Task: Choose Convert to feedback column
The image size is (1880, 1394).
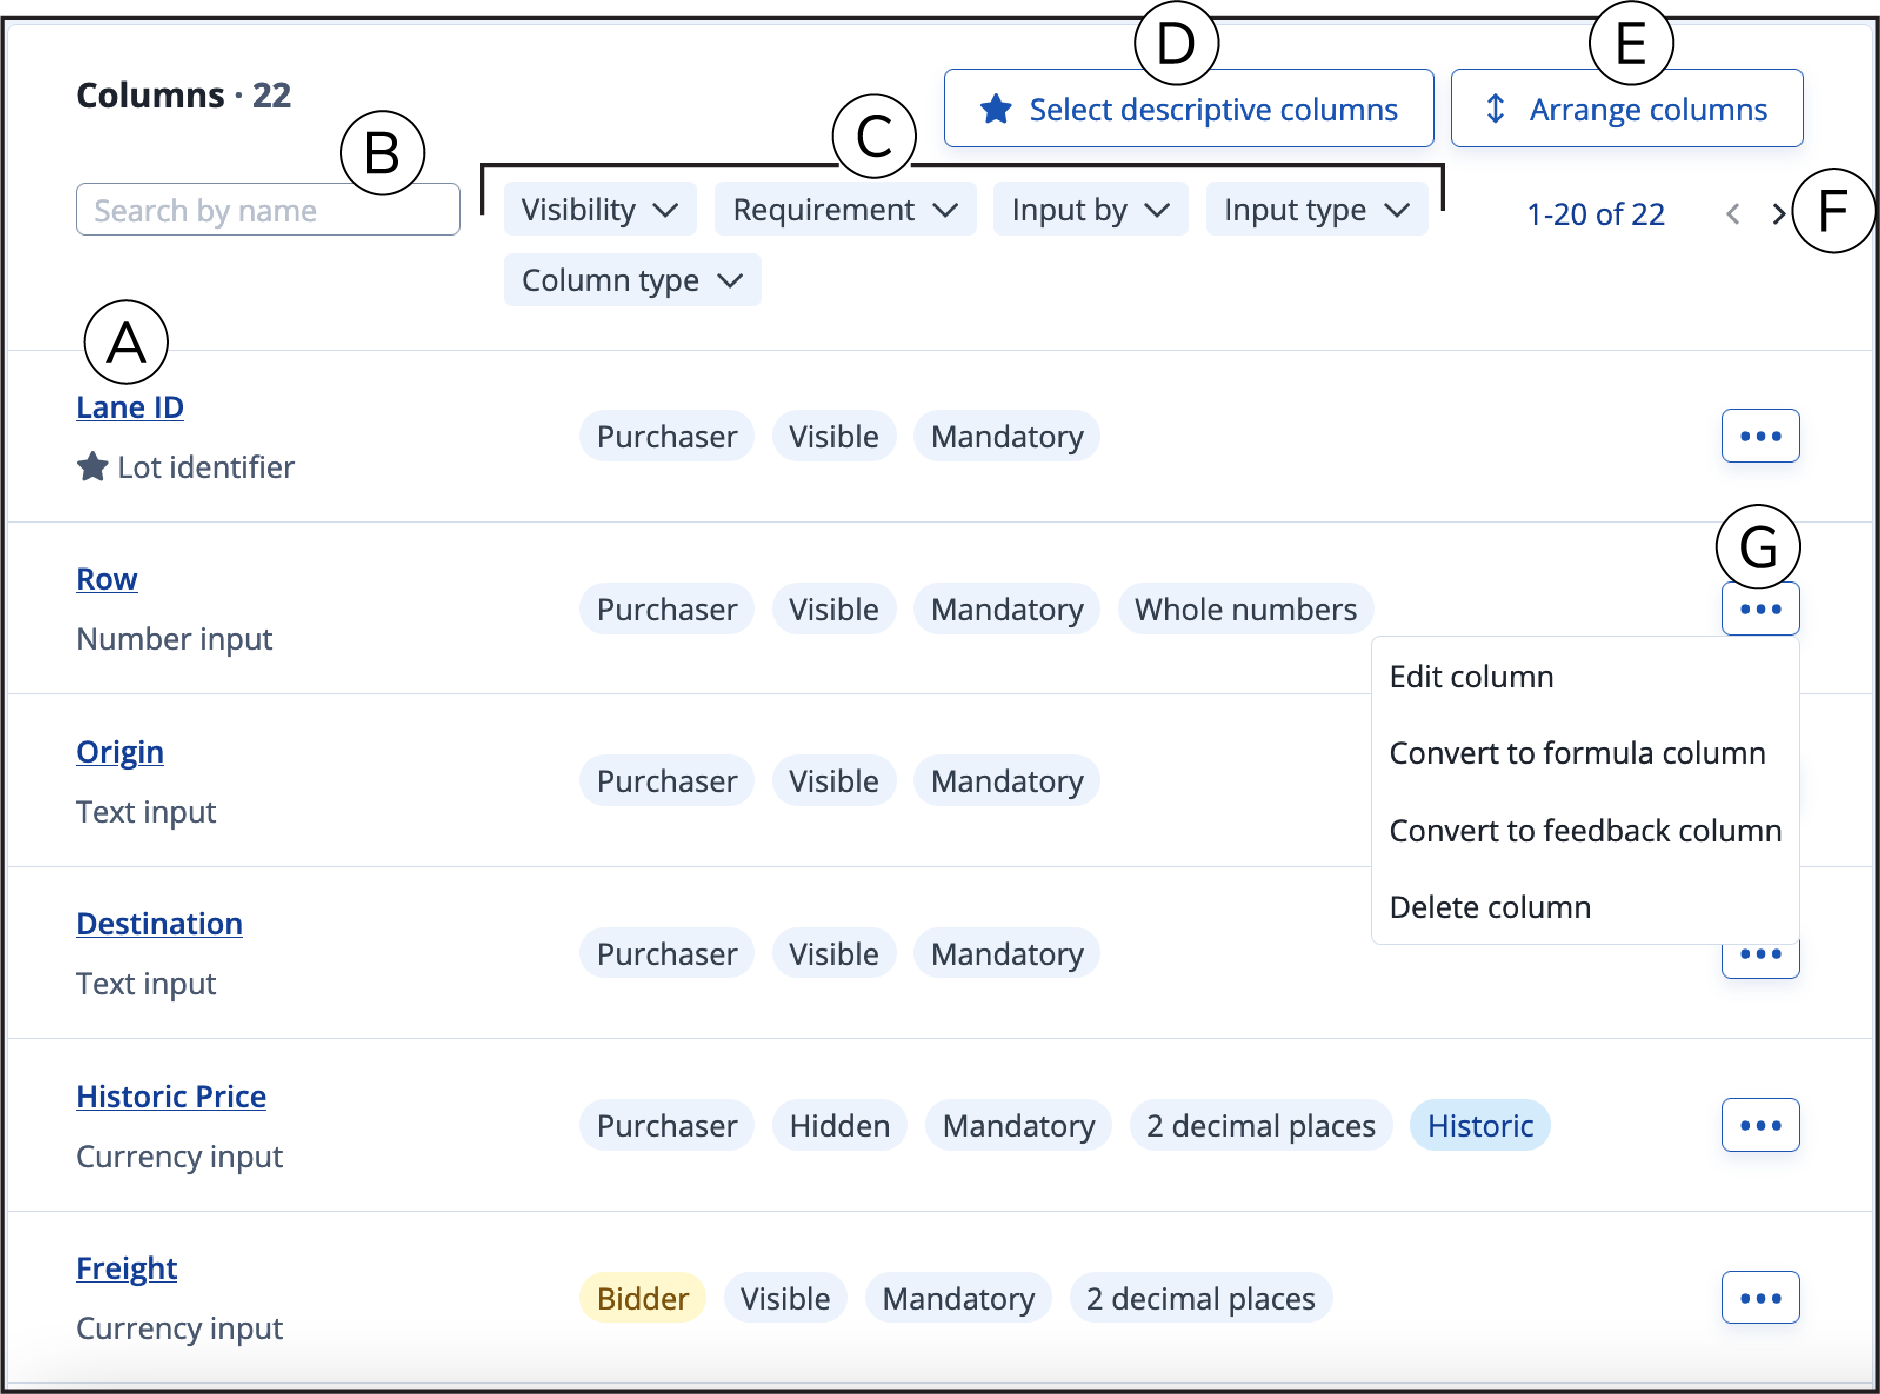Action: (x=1585, y=830)
